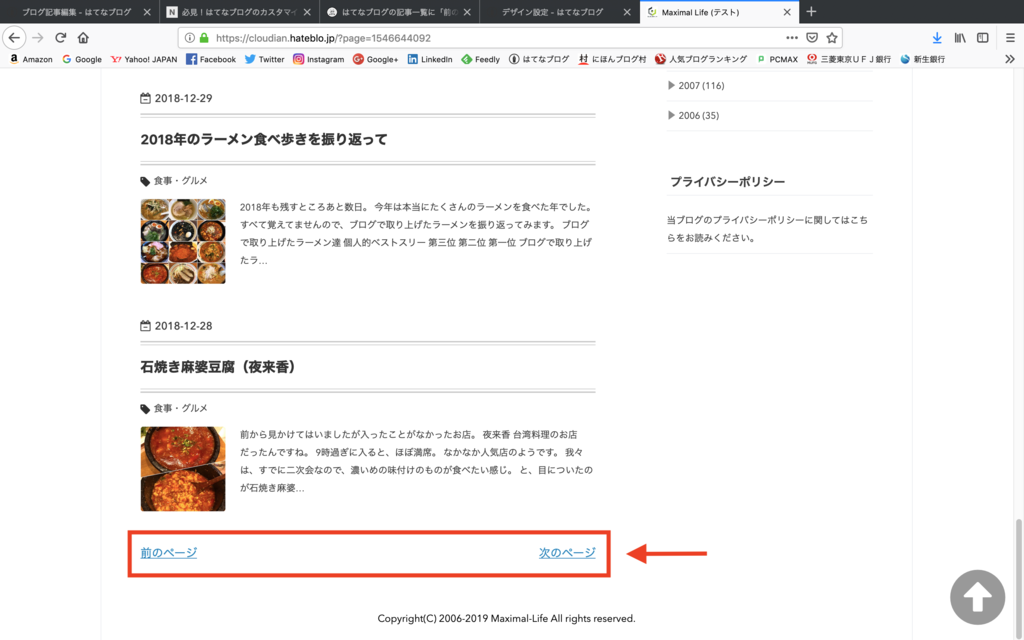The width and height of the screenshot is (1024, 640).
Task: Open the 2018-12-28 date link
Action: 176,326
